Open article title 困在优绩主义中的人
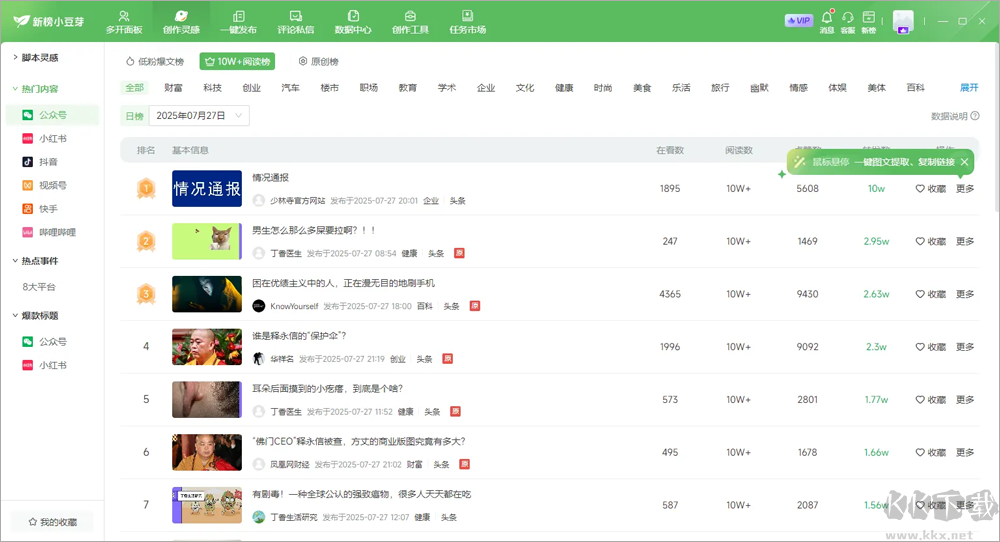Screen dimensions: 1000x542 343,283
